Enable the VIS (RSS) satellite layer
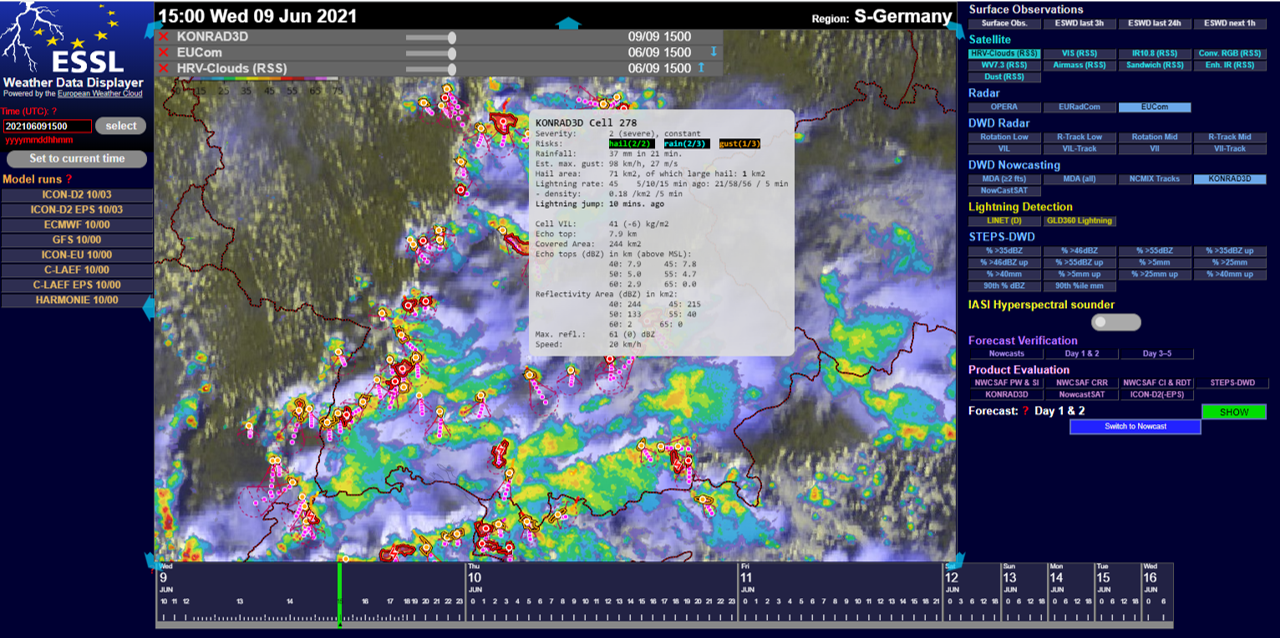 tap(1079, 53)
